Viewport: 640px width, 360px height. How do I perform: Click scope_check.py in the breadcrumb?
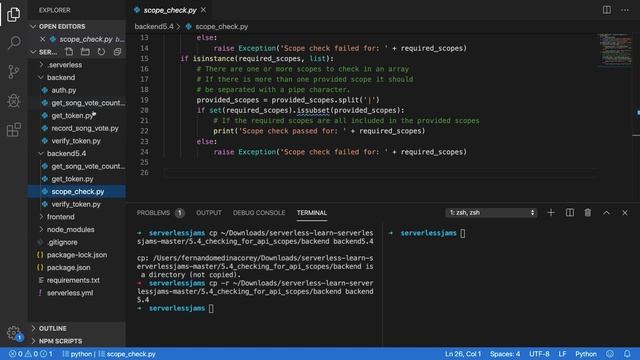[x=221, y=27]
